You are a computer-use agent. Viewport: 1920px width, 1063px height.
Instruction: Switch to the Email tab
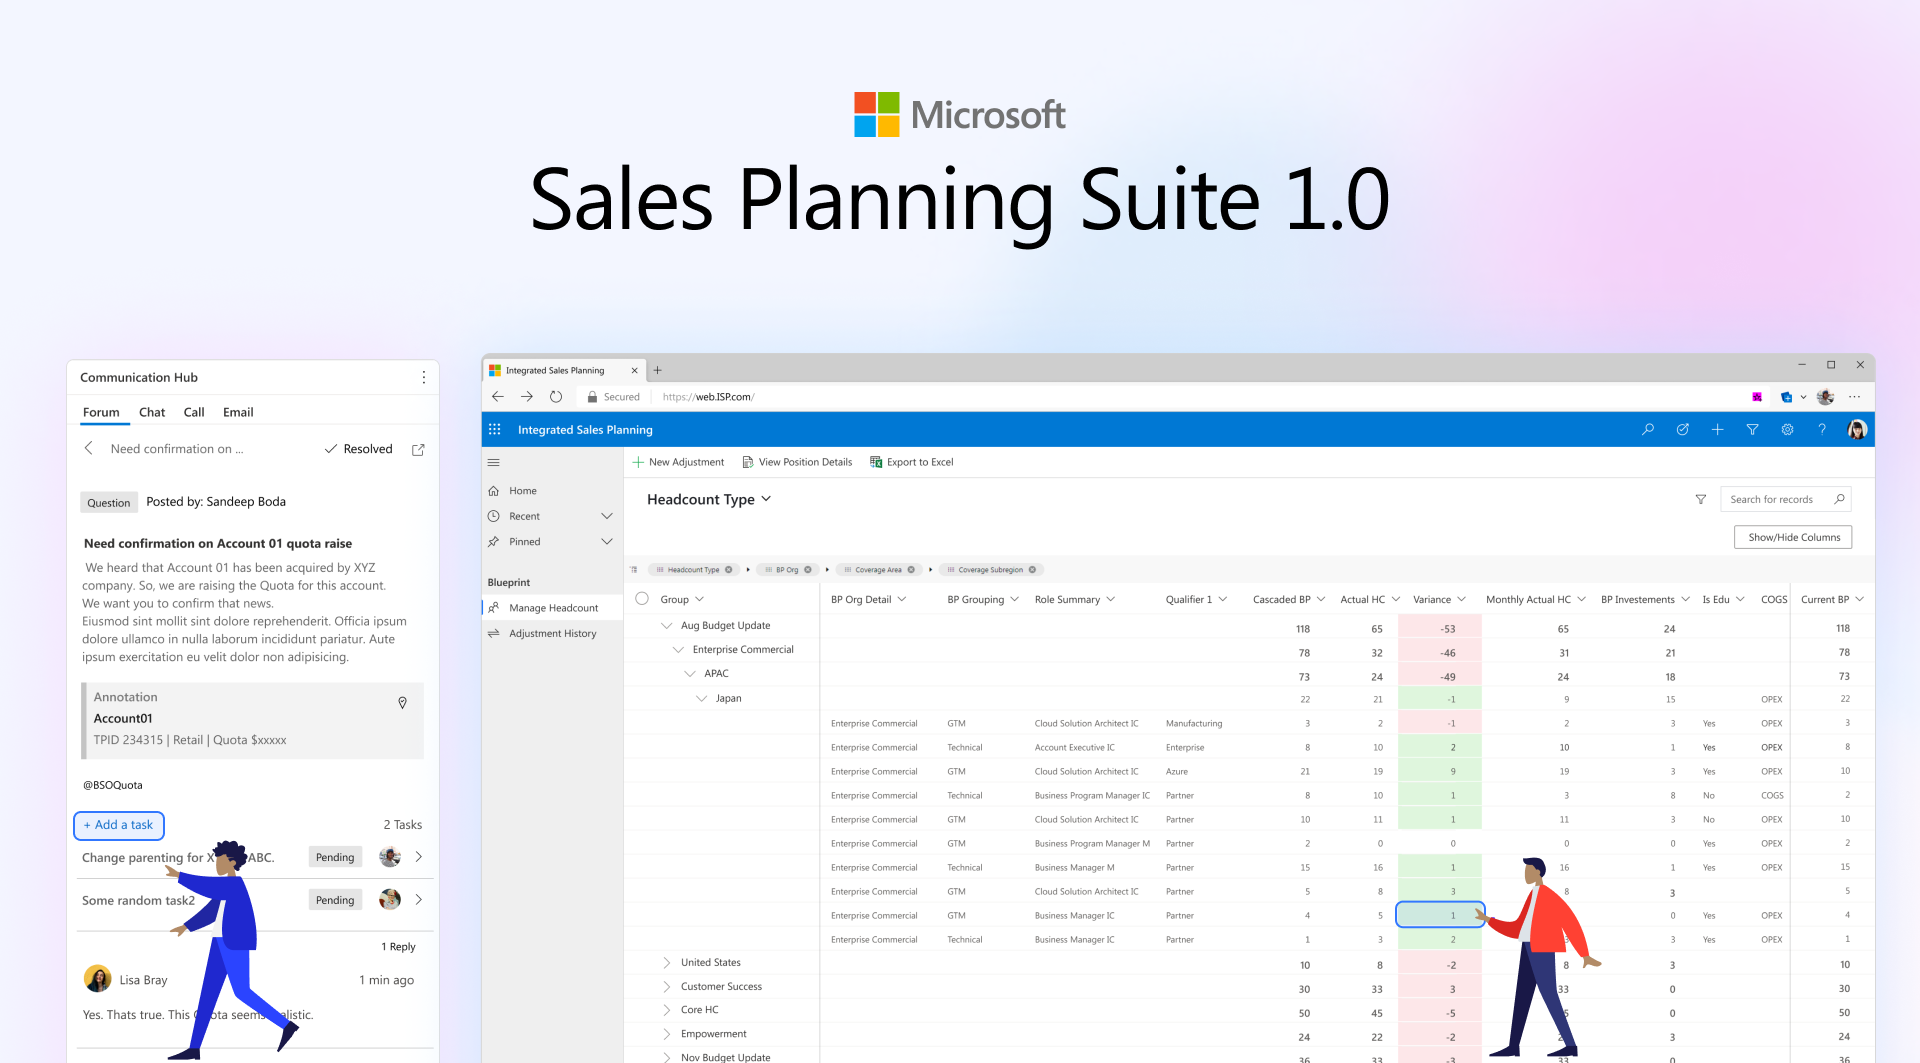(x=238, y=412)
